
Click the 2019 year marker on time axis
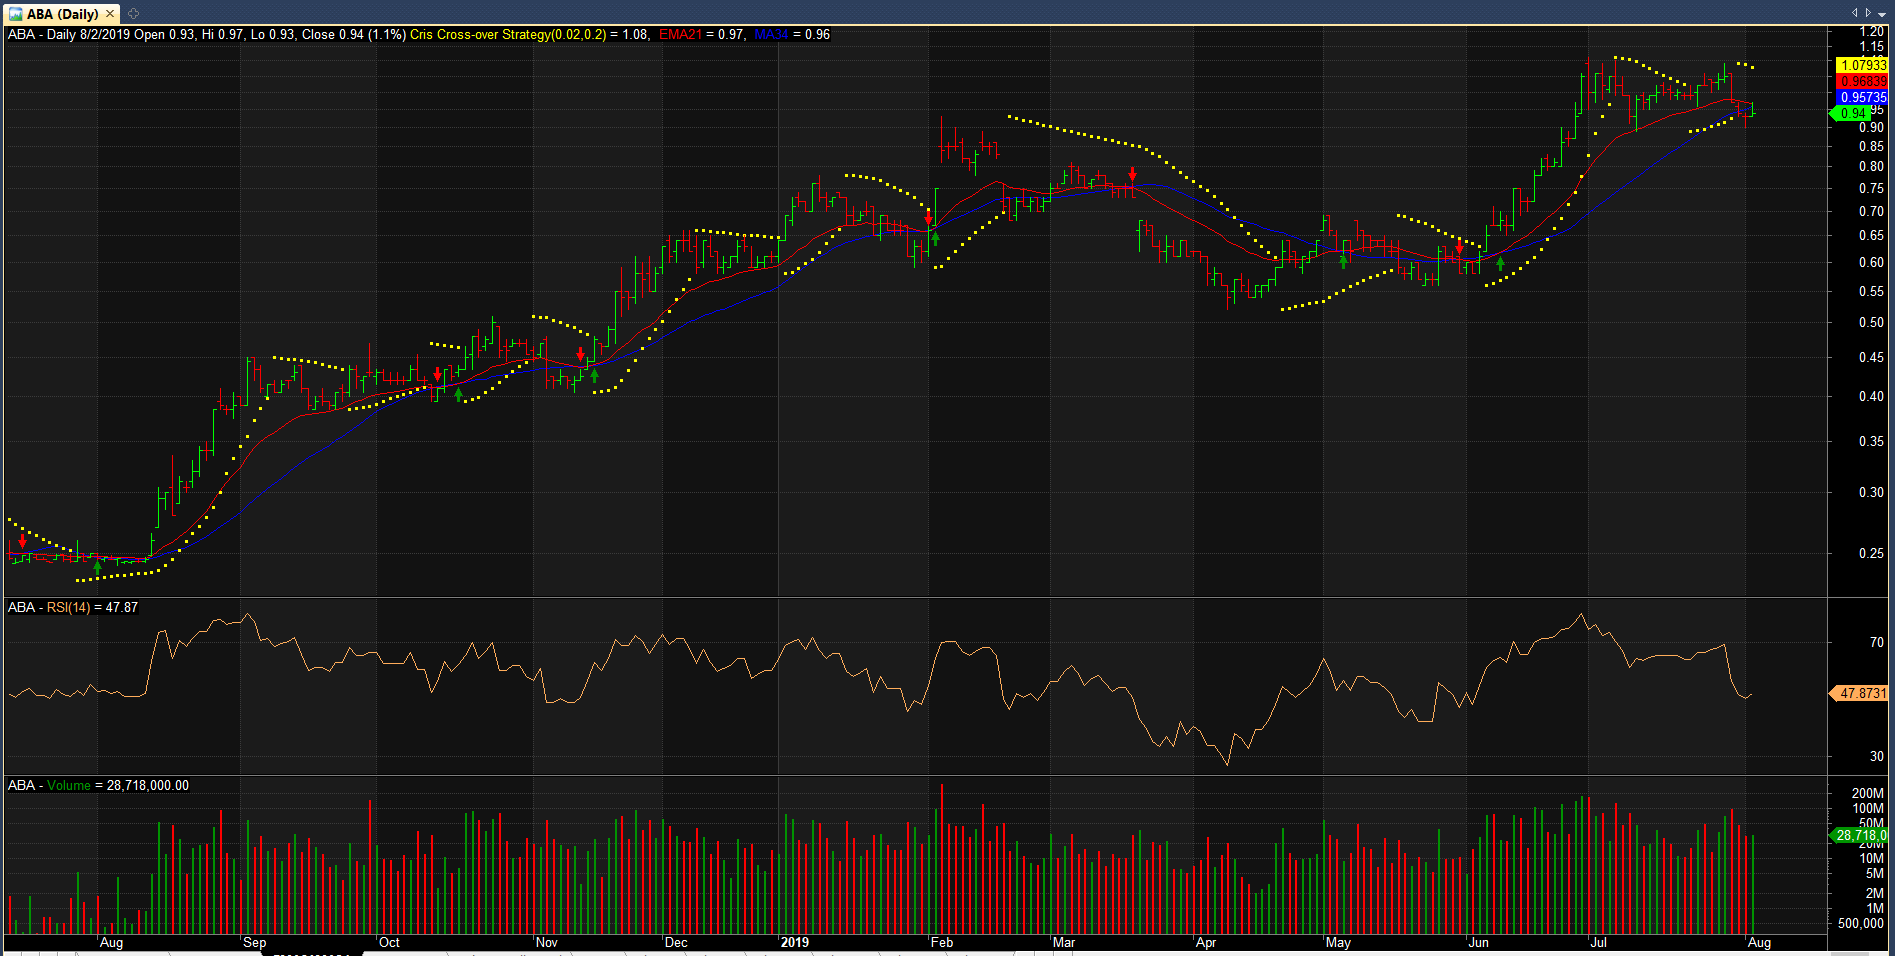(794, 942)
